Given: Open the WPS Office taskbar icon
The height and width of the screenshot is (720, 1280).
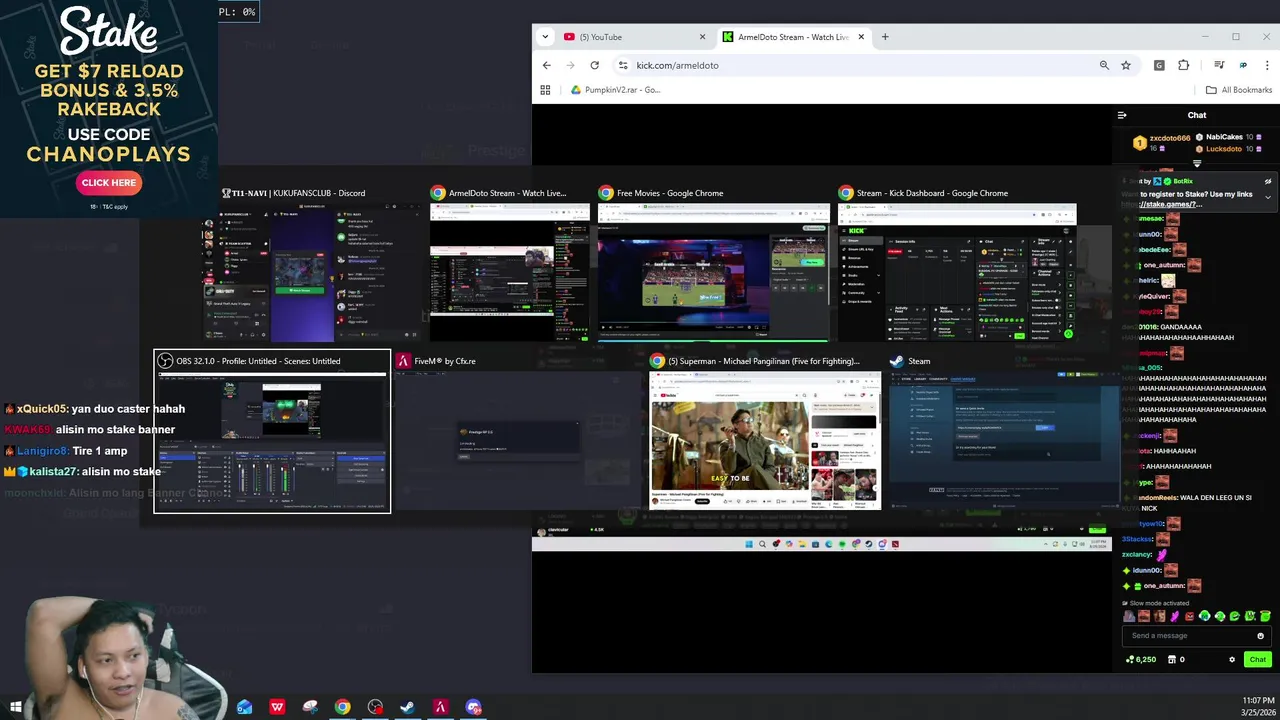Looking at the screenshot, I should coord(277,707).
